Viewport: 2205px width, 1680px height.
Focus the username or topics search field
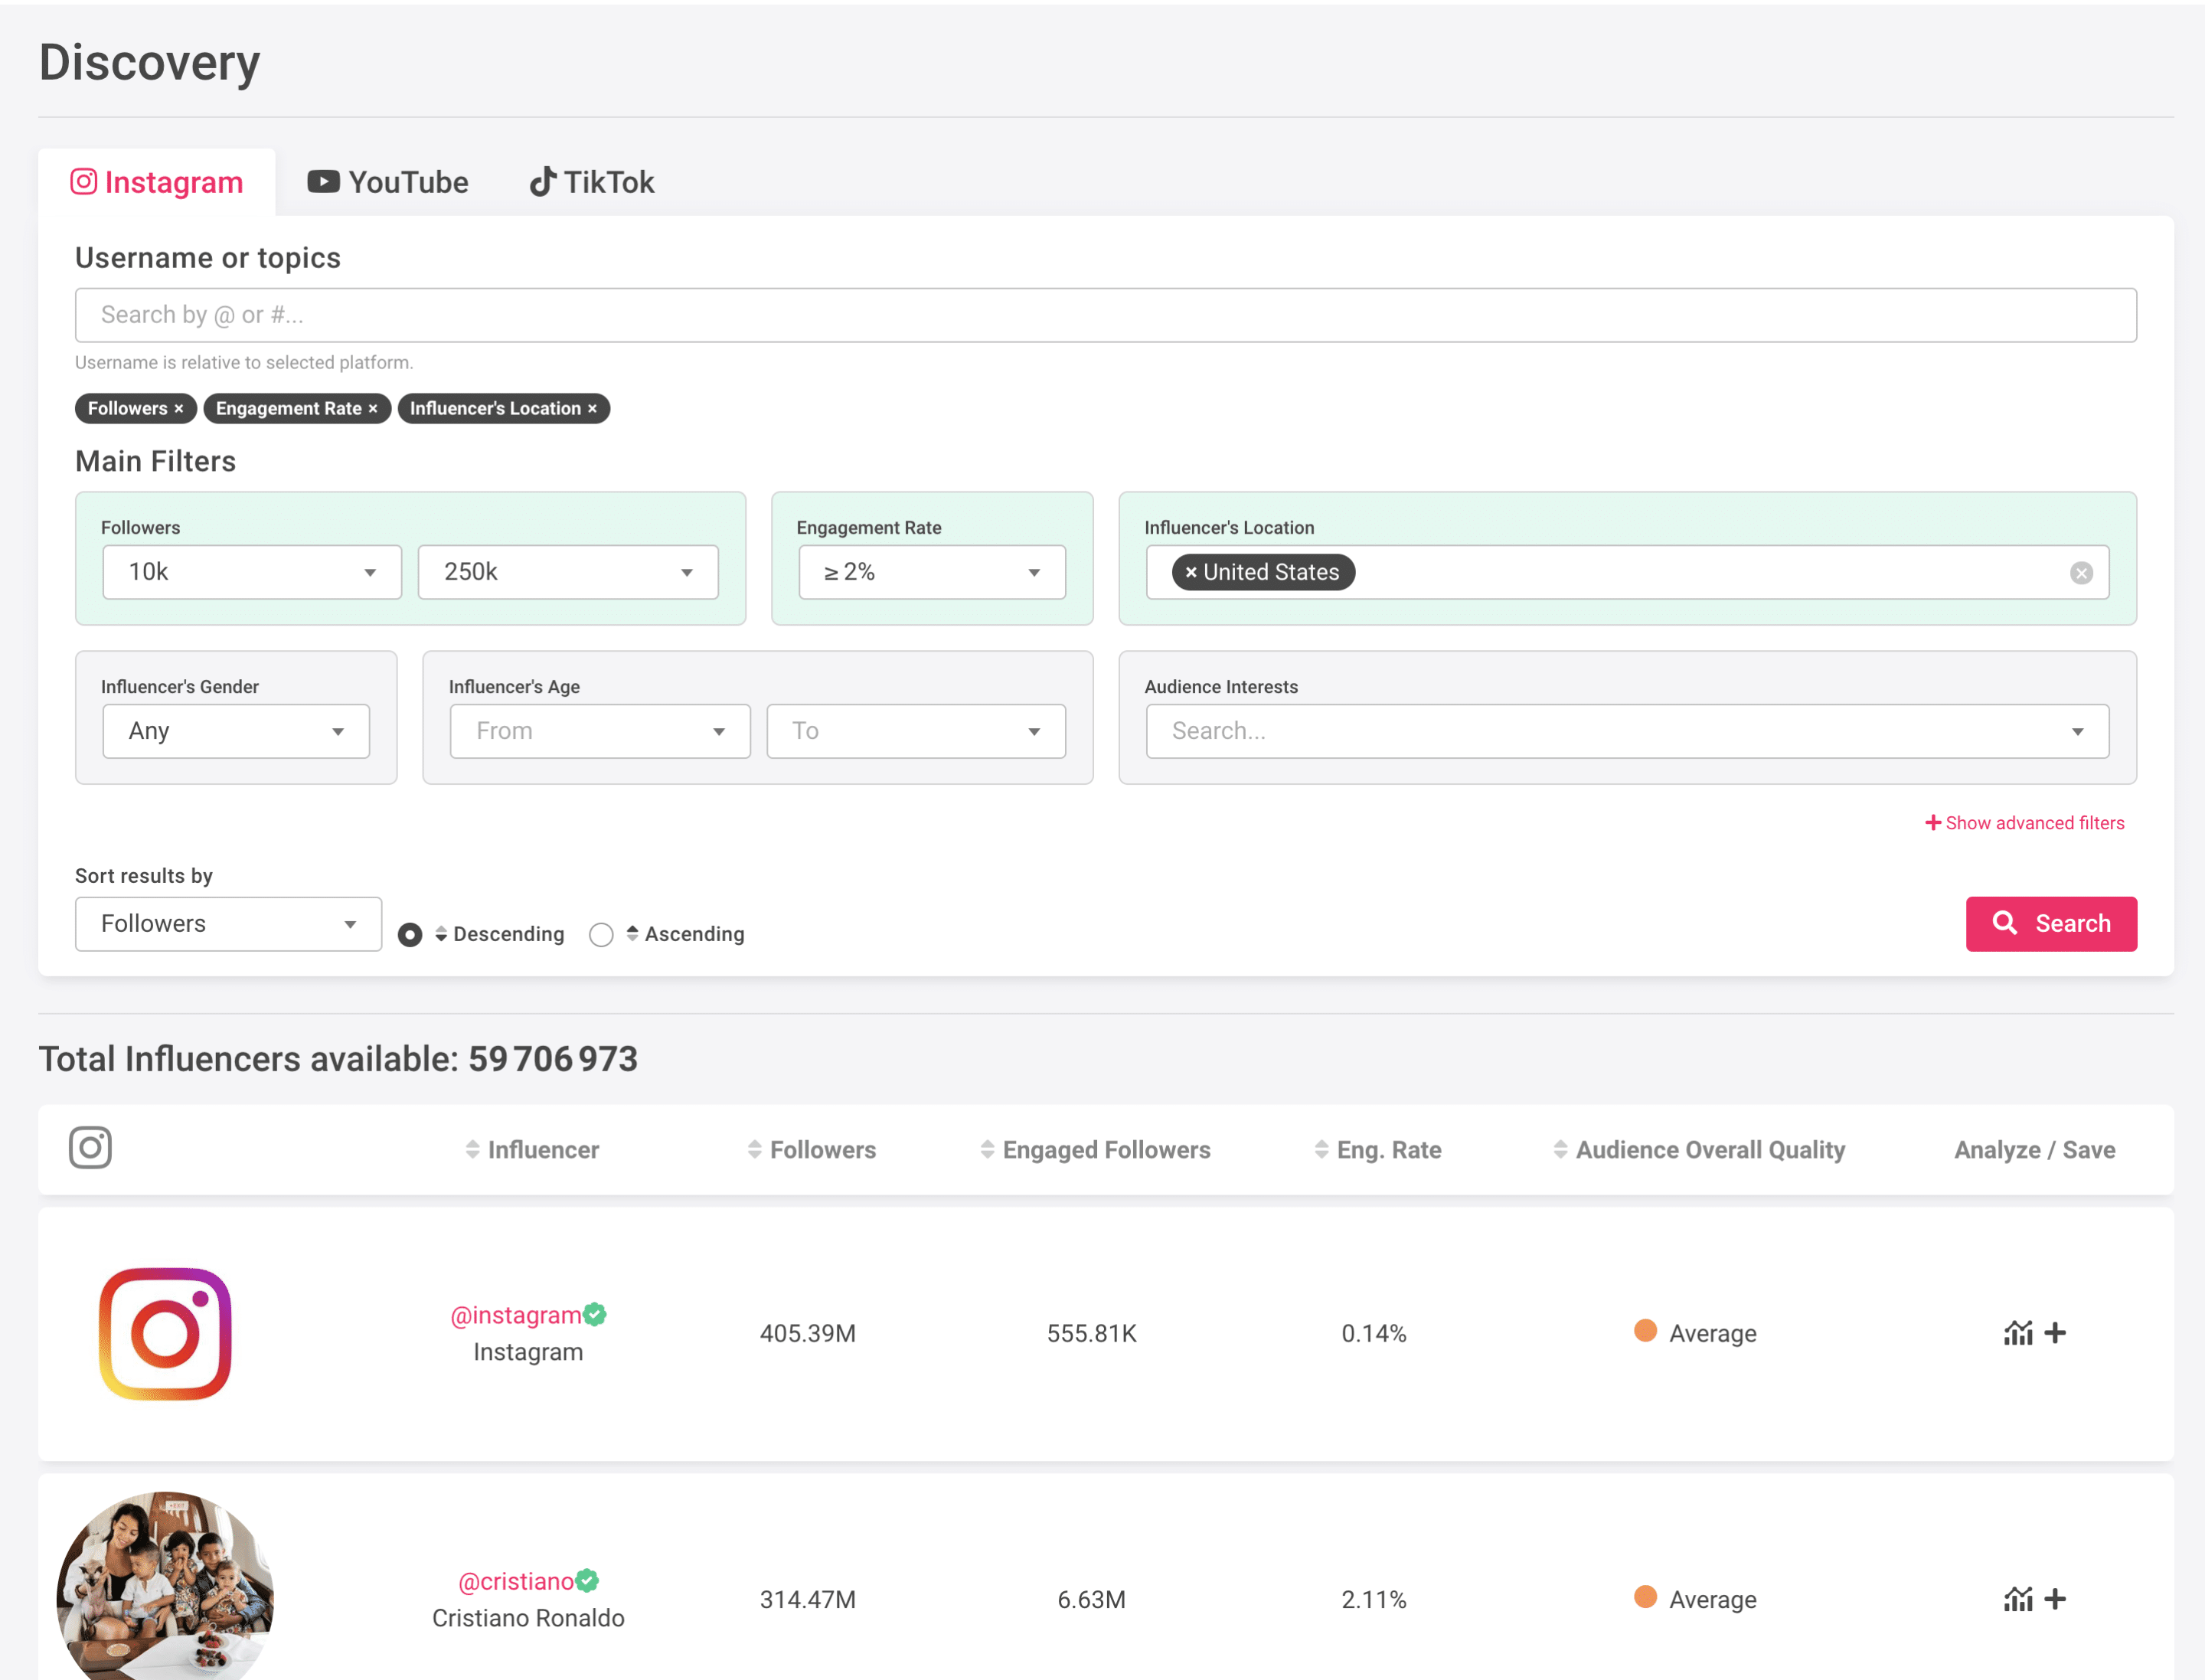1105,315
